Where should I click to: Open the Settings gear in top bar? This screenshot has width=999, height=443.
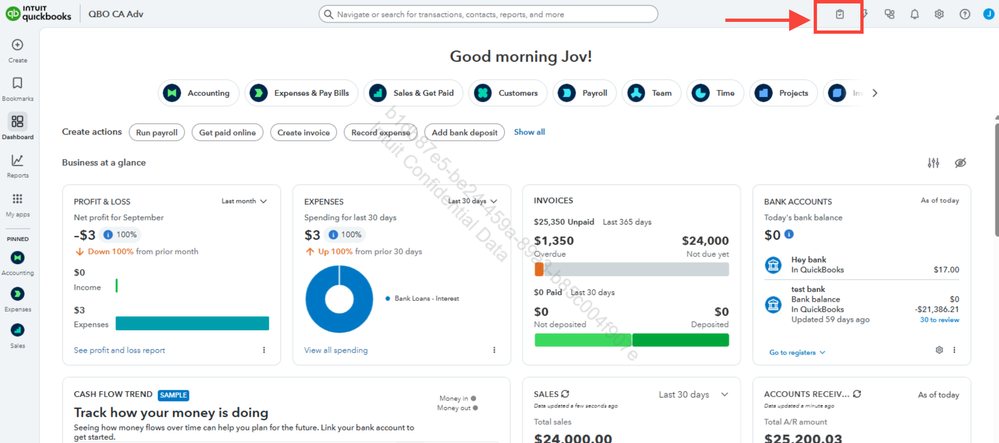[939, 15]
